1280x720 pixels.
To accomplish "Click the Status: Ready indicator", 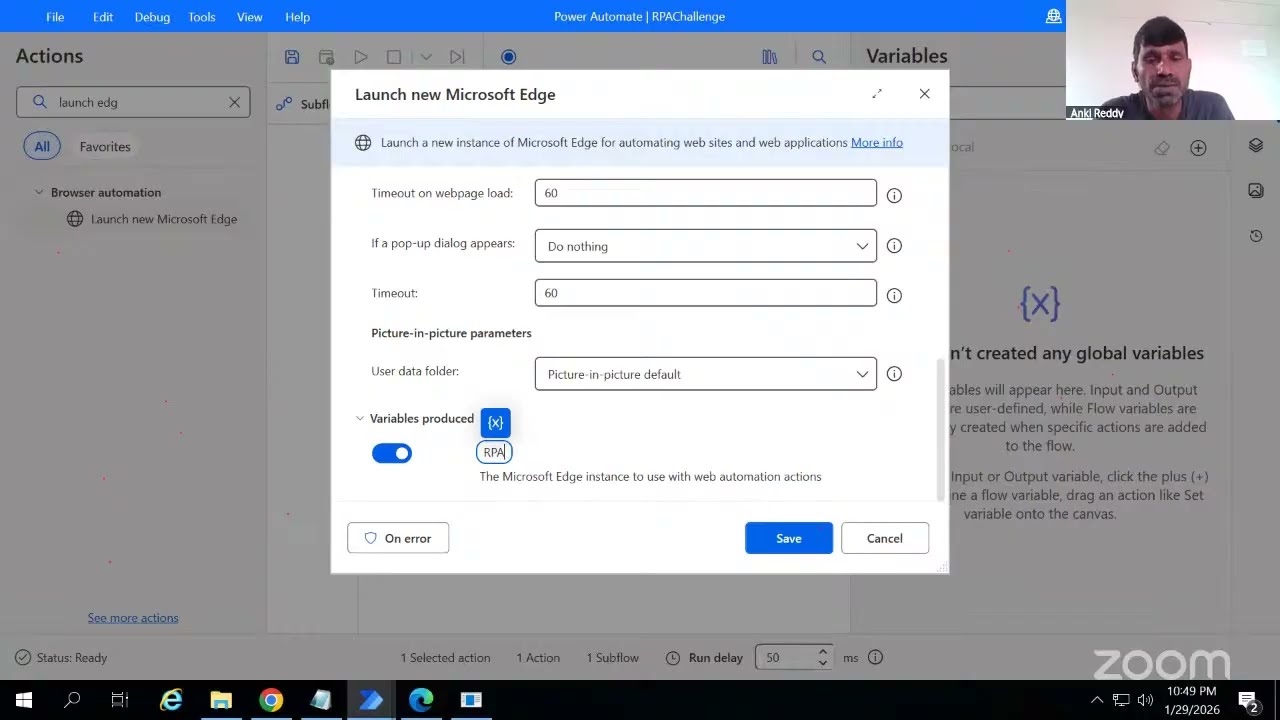I will point(62,657).
